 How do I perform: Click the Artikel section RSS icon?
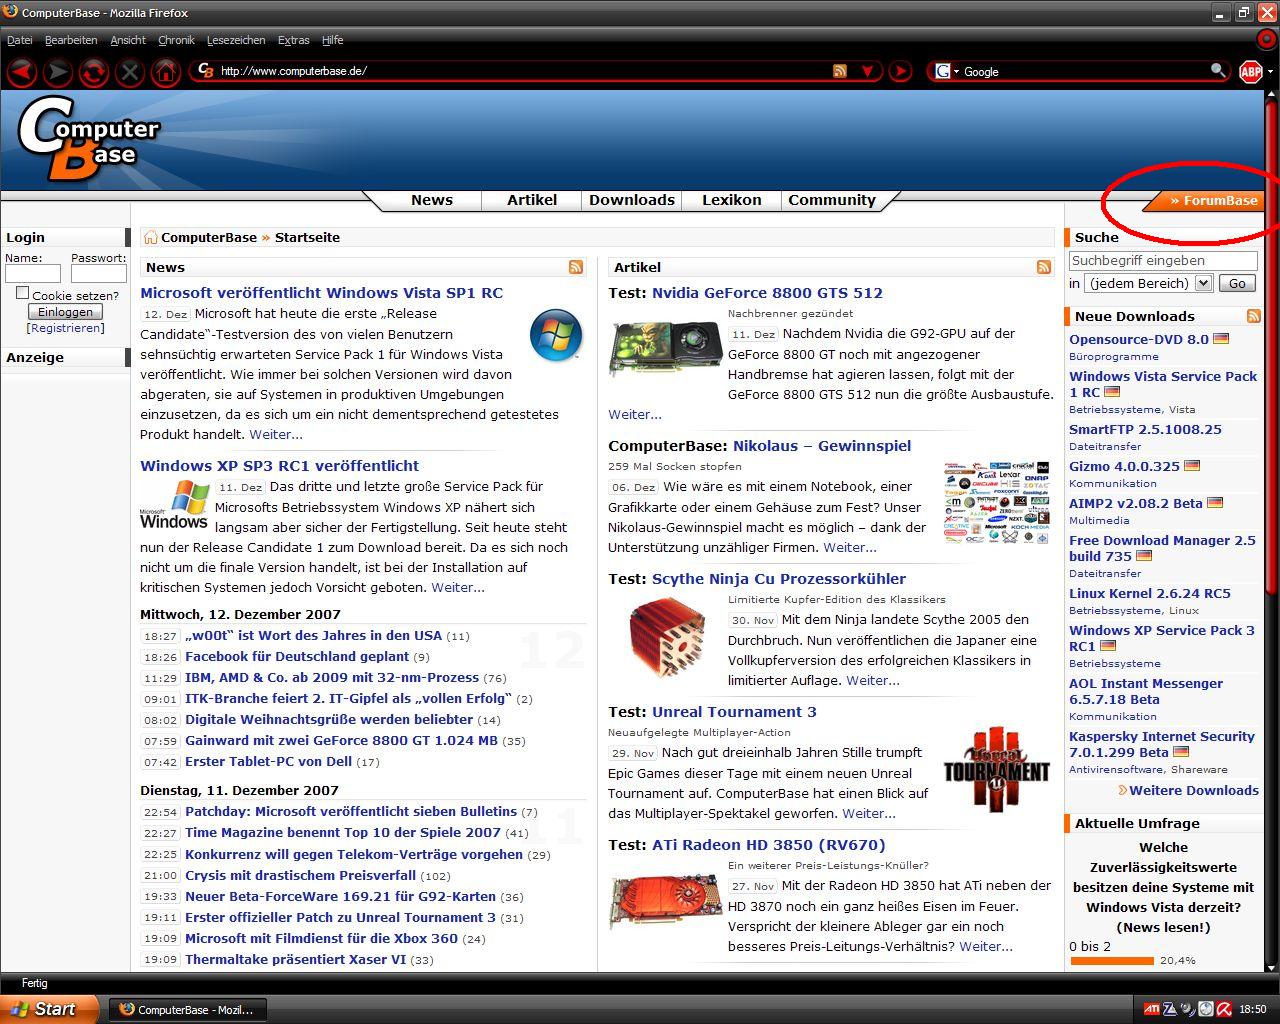pos(1044,267)
